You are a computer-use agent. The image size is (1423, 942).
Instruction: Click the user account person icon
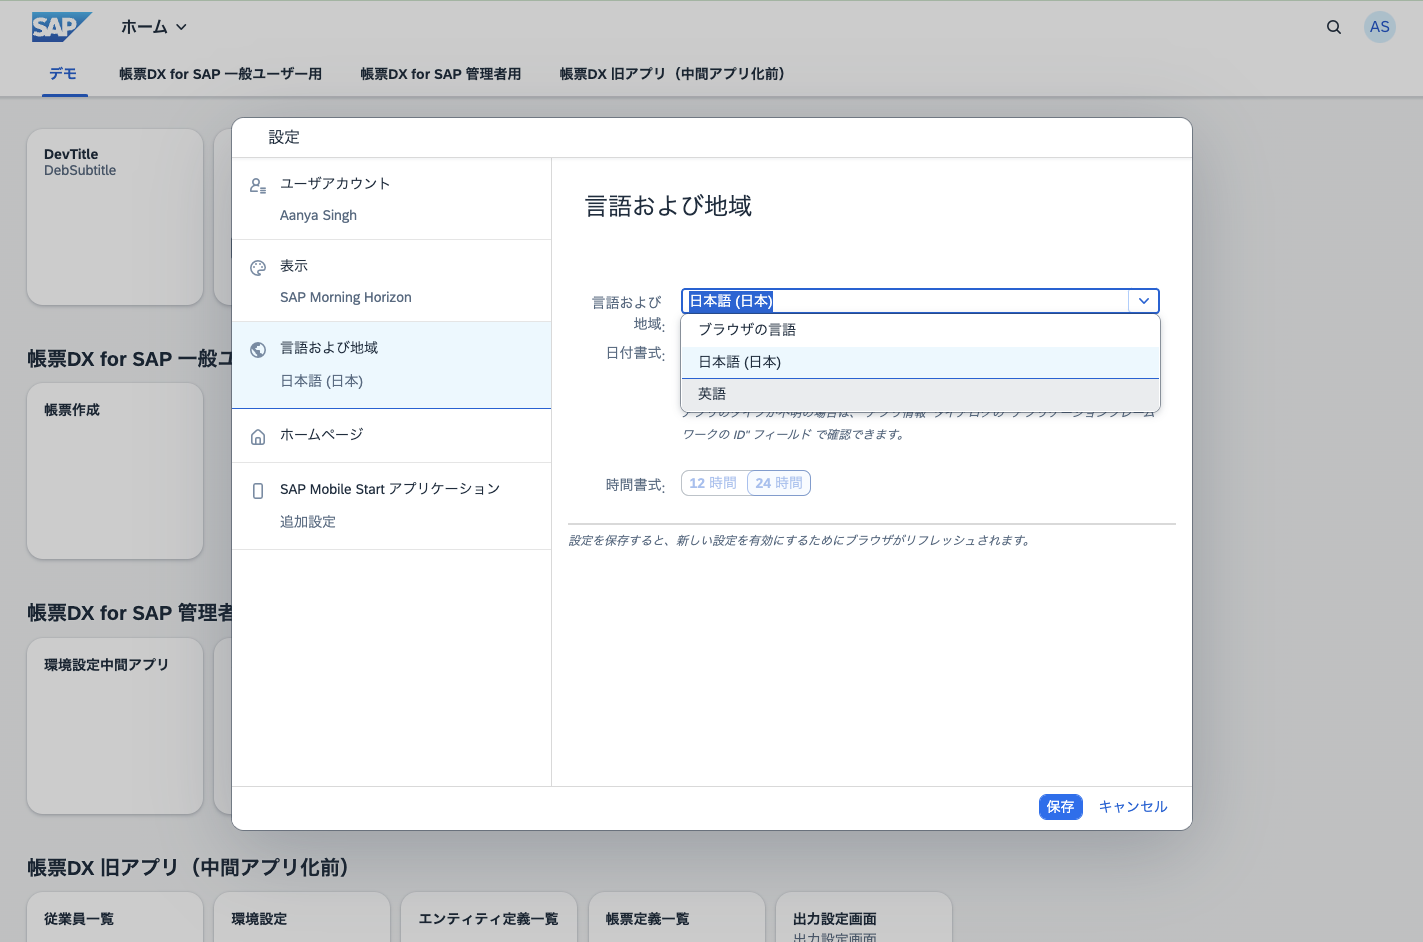click(258, 186)
